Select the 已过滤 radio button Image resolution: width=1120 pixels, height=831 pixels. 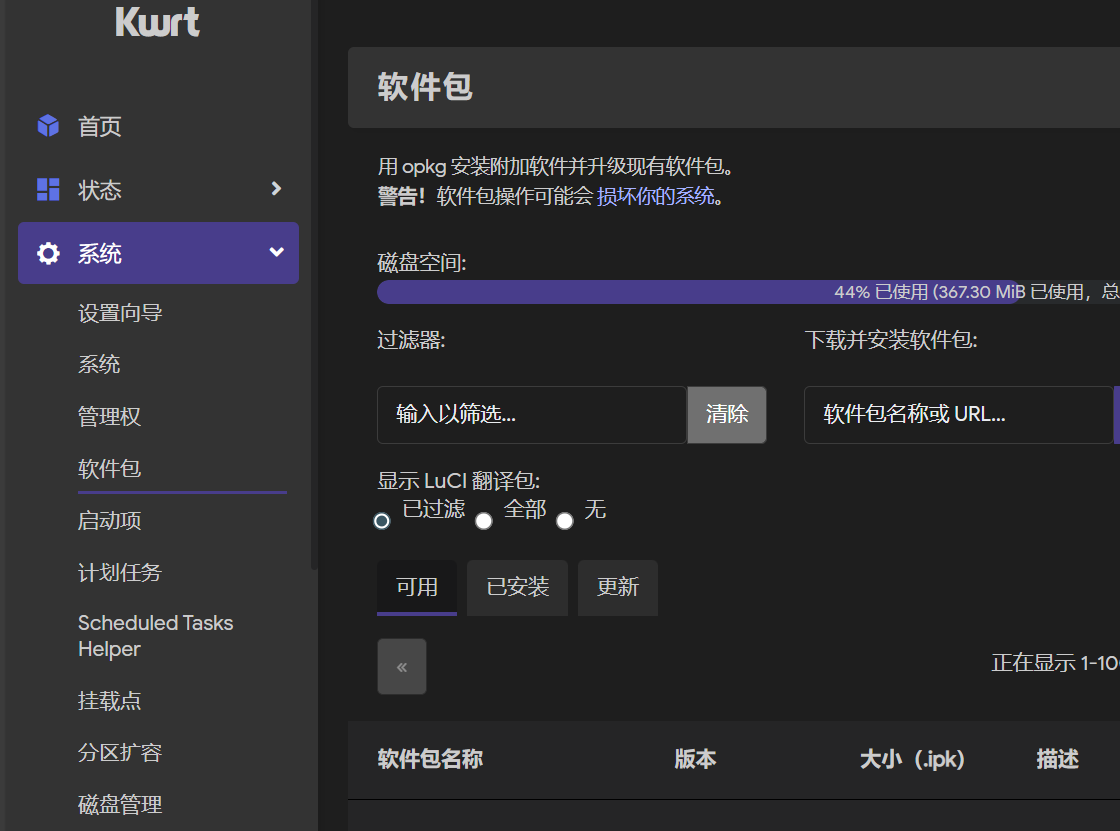(x=382, y=521)
